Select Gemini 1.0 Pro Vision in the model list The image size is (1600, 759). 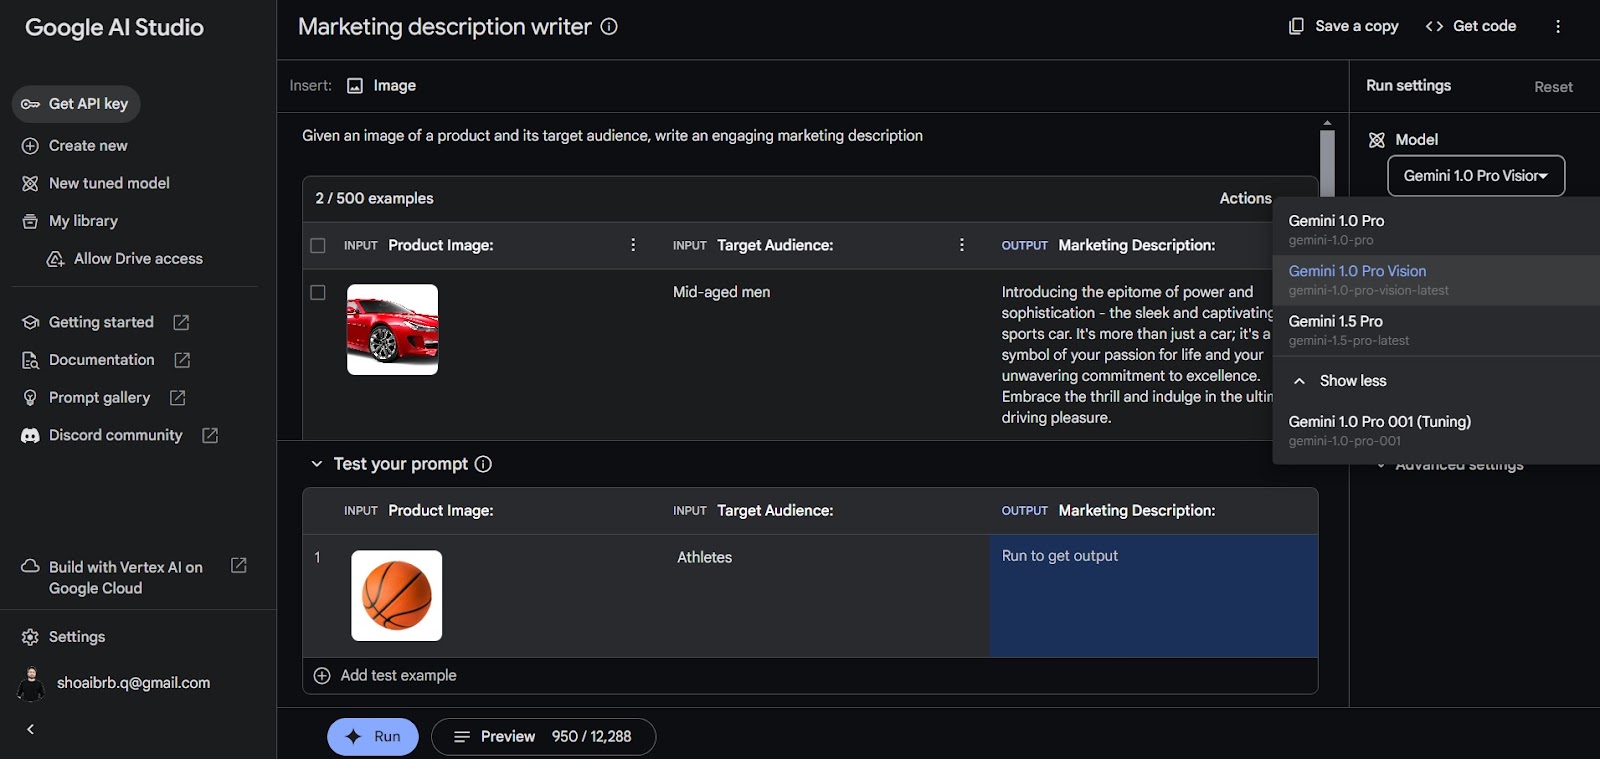(x=1436, y=280)
